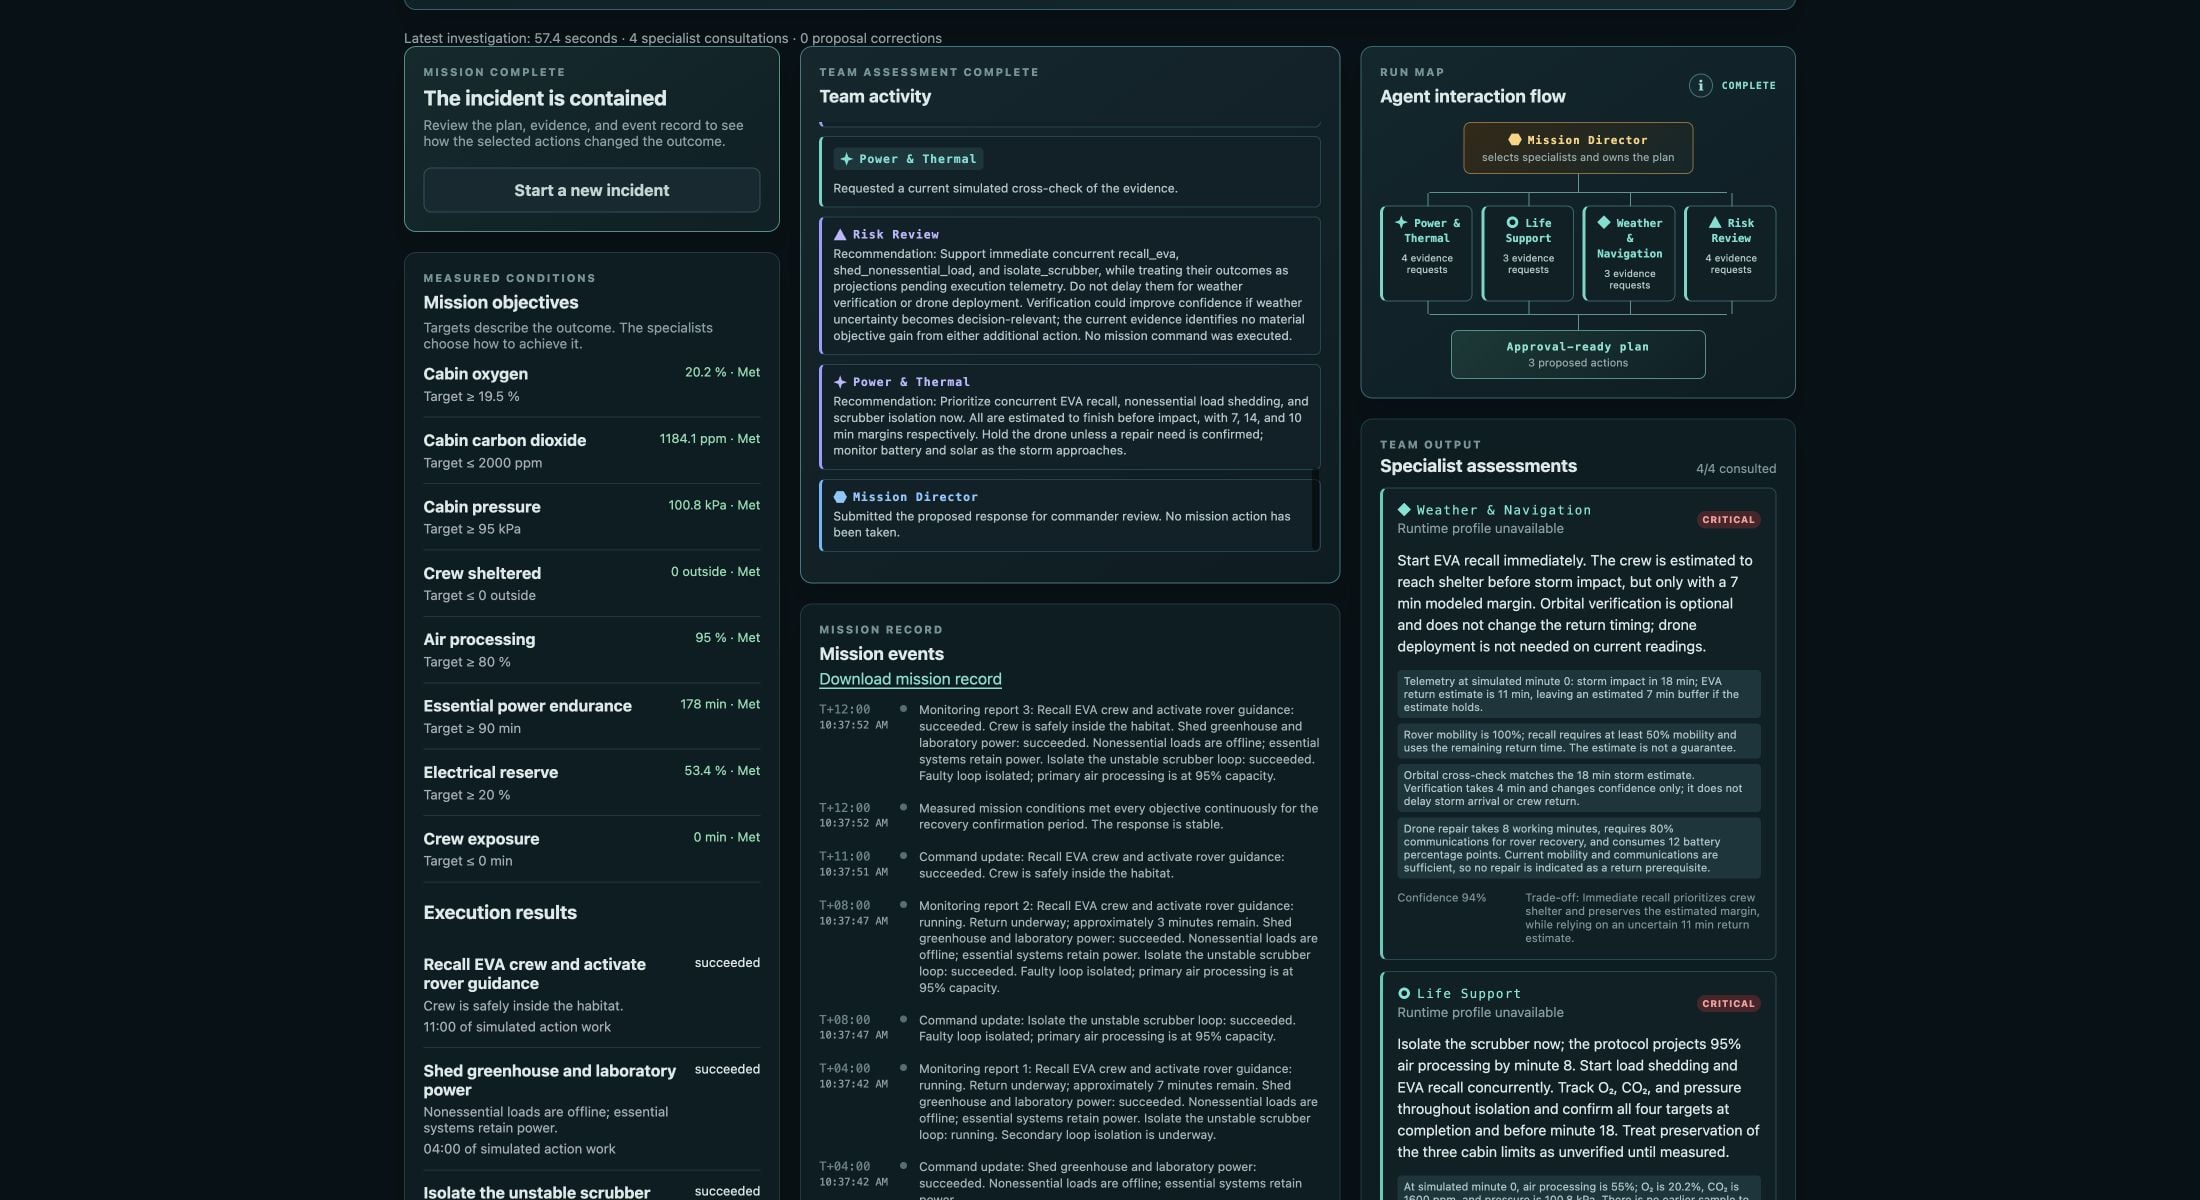Click CRITICAL badge on Life Support assessment

[1728, 1004]
